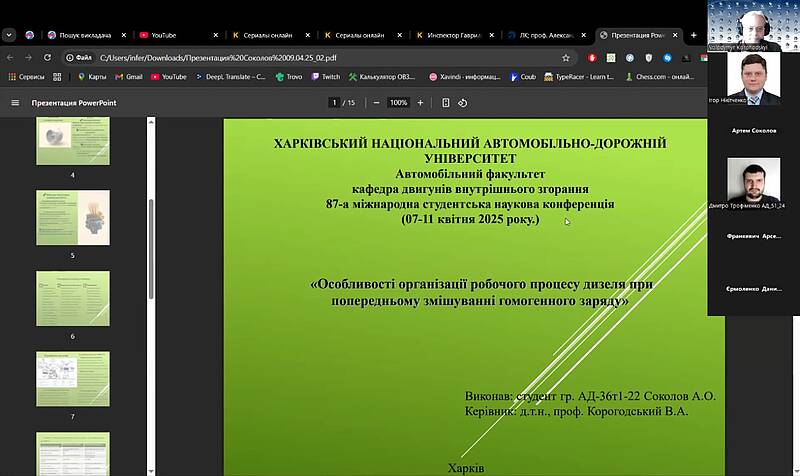Toggle the PDF sidebar menu icon
The height and width of the screenshot is (476, 800).
tap(15, 103)
